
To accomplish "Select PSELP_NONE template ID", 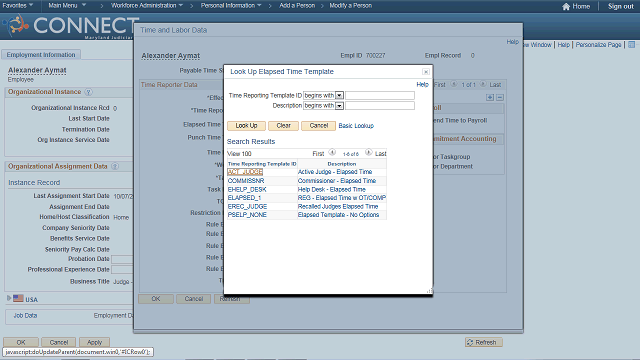I will [247, 215].
